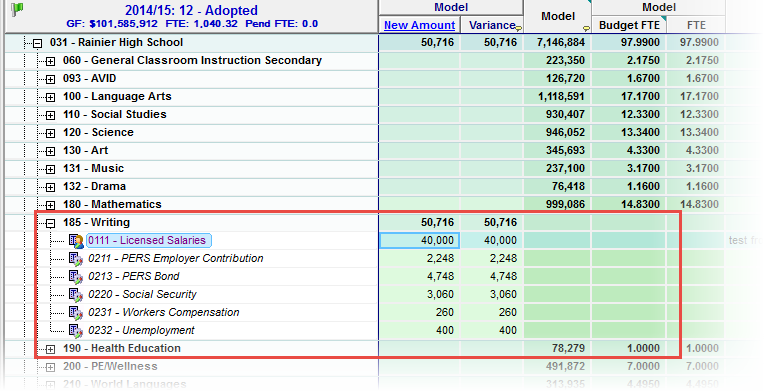Click Social Security New Amount 3,060

click(419, 294)
